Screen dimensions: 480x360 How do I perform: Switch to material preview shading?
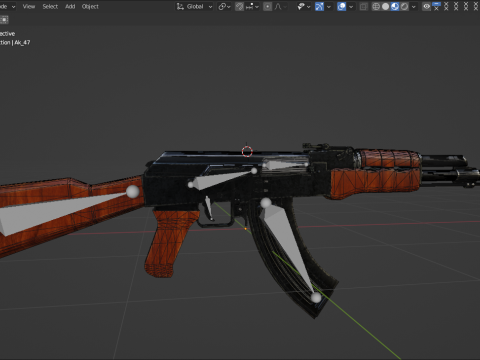point(395,6)
